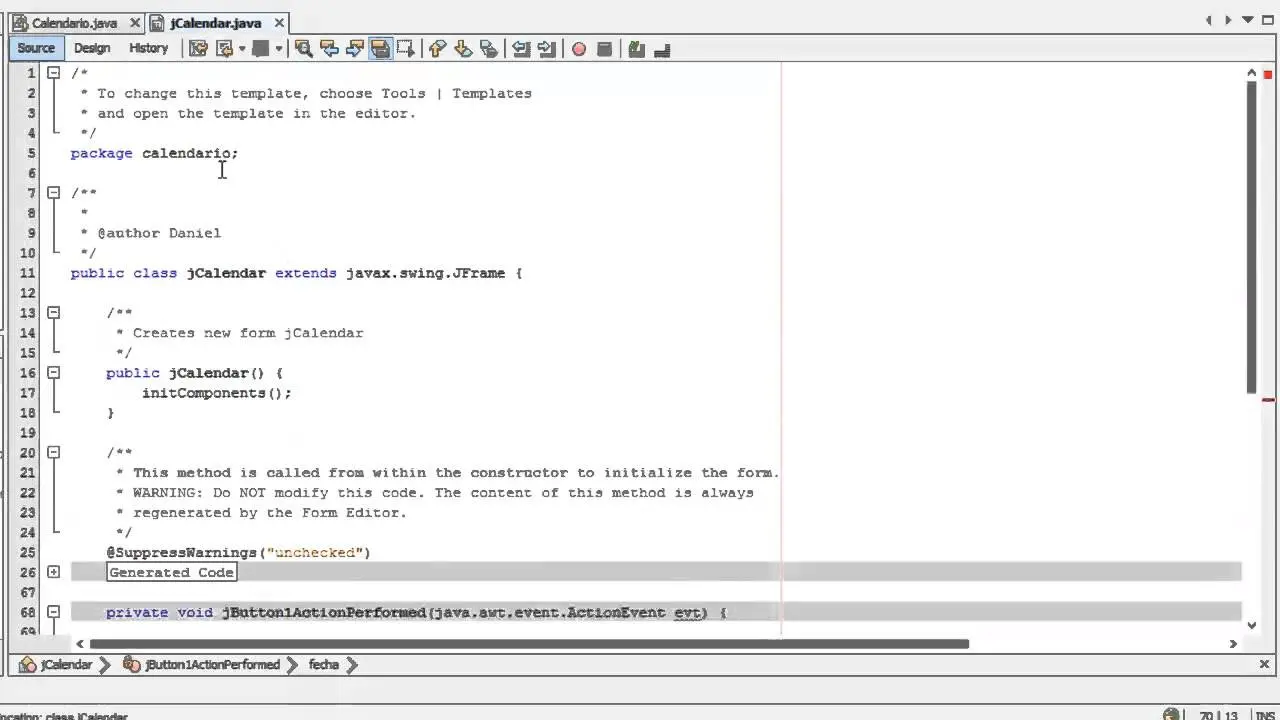Click the Shift Line Left icon

pyautogui.click(x=521, y=48)
